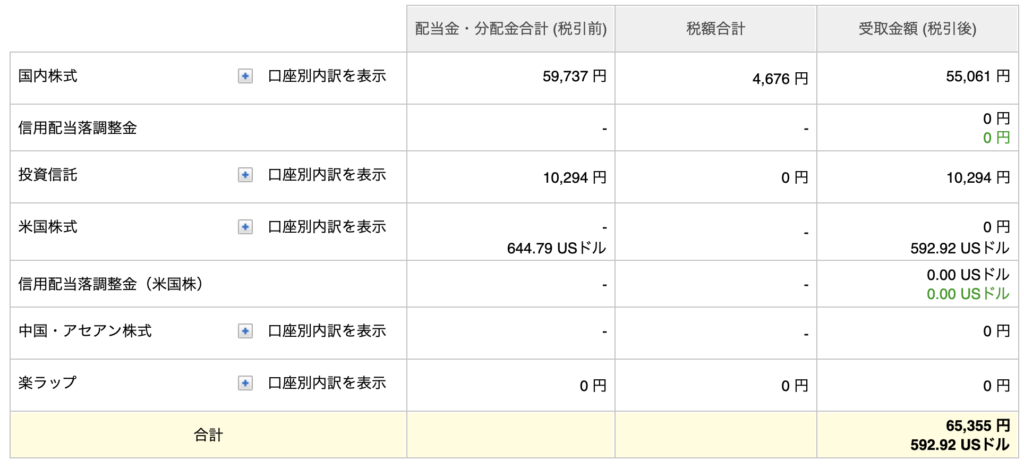1024x468 pixels.
Task: Show 口座別内訳 for 国内株式
Action: coord(327,76)
